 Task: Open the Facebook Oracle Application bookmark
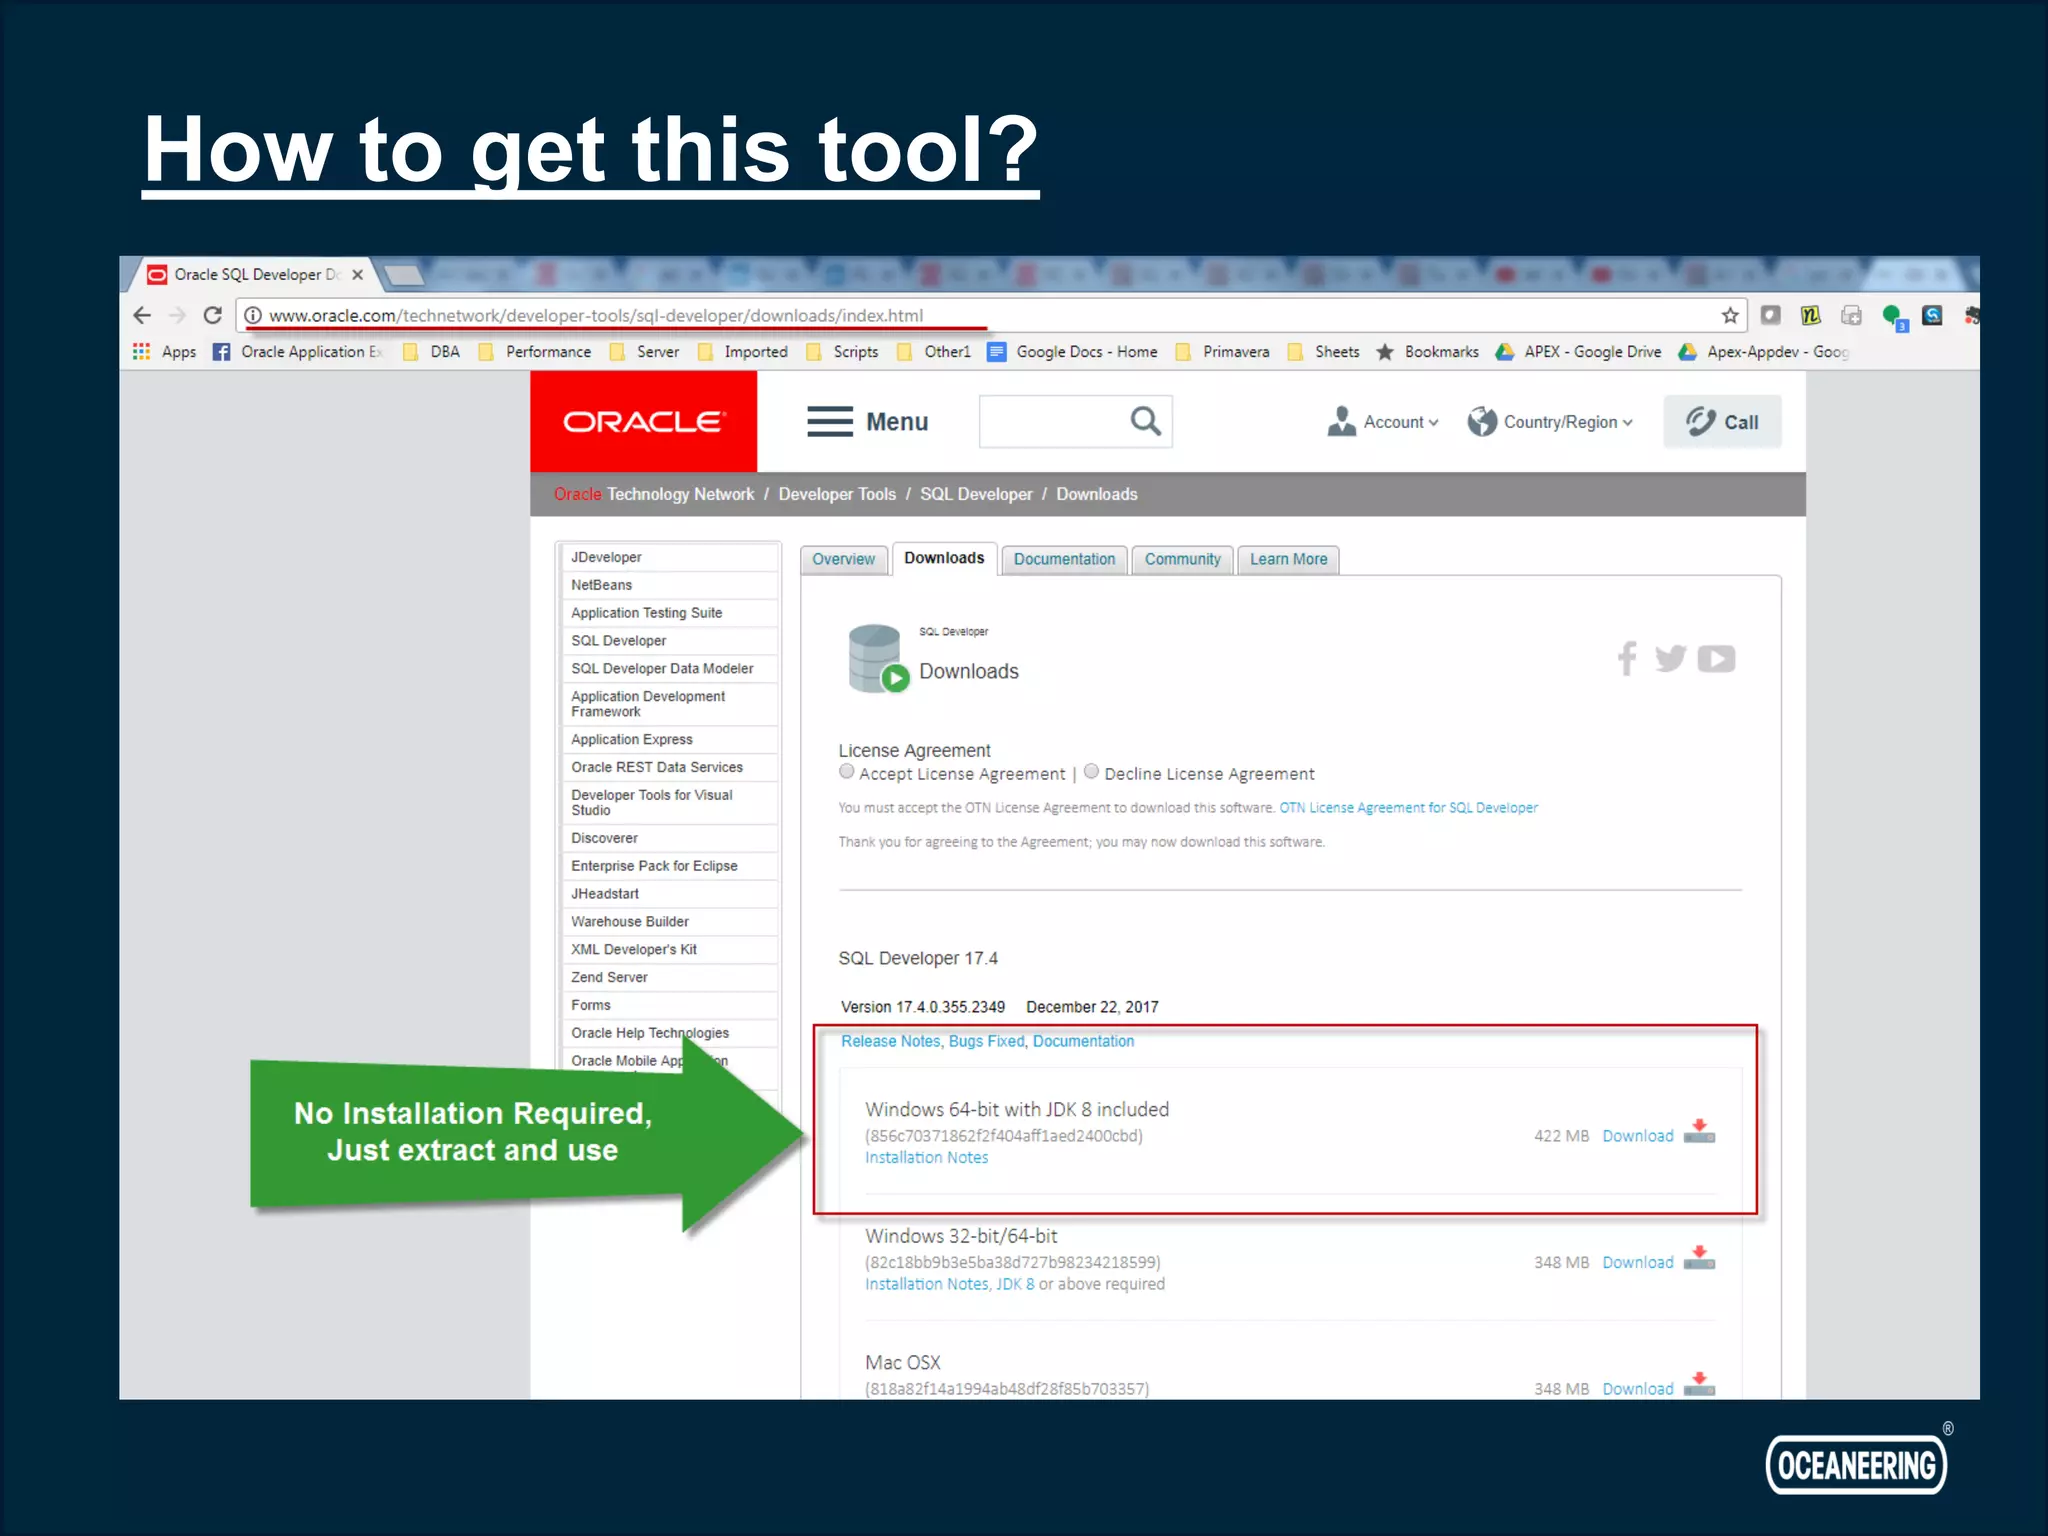point(297,352)
